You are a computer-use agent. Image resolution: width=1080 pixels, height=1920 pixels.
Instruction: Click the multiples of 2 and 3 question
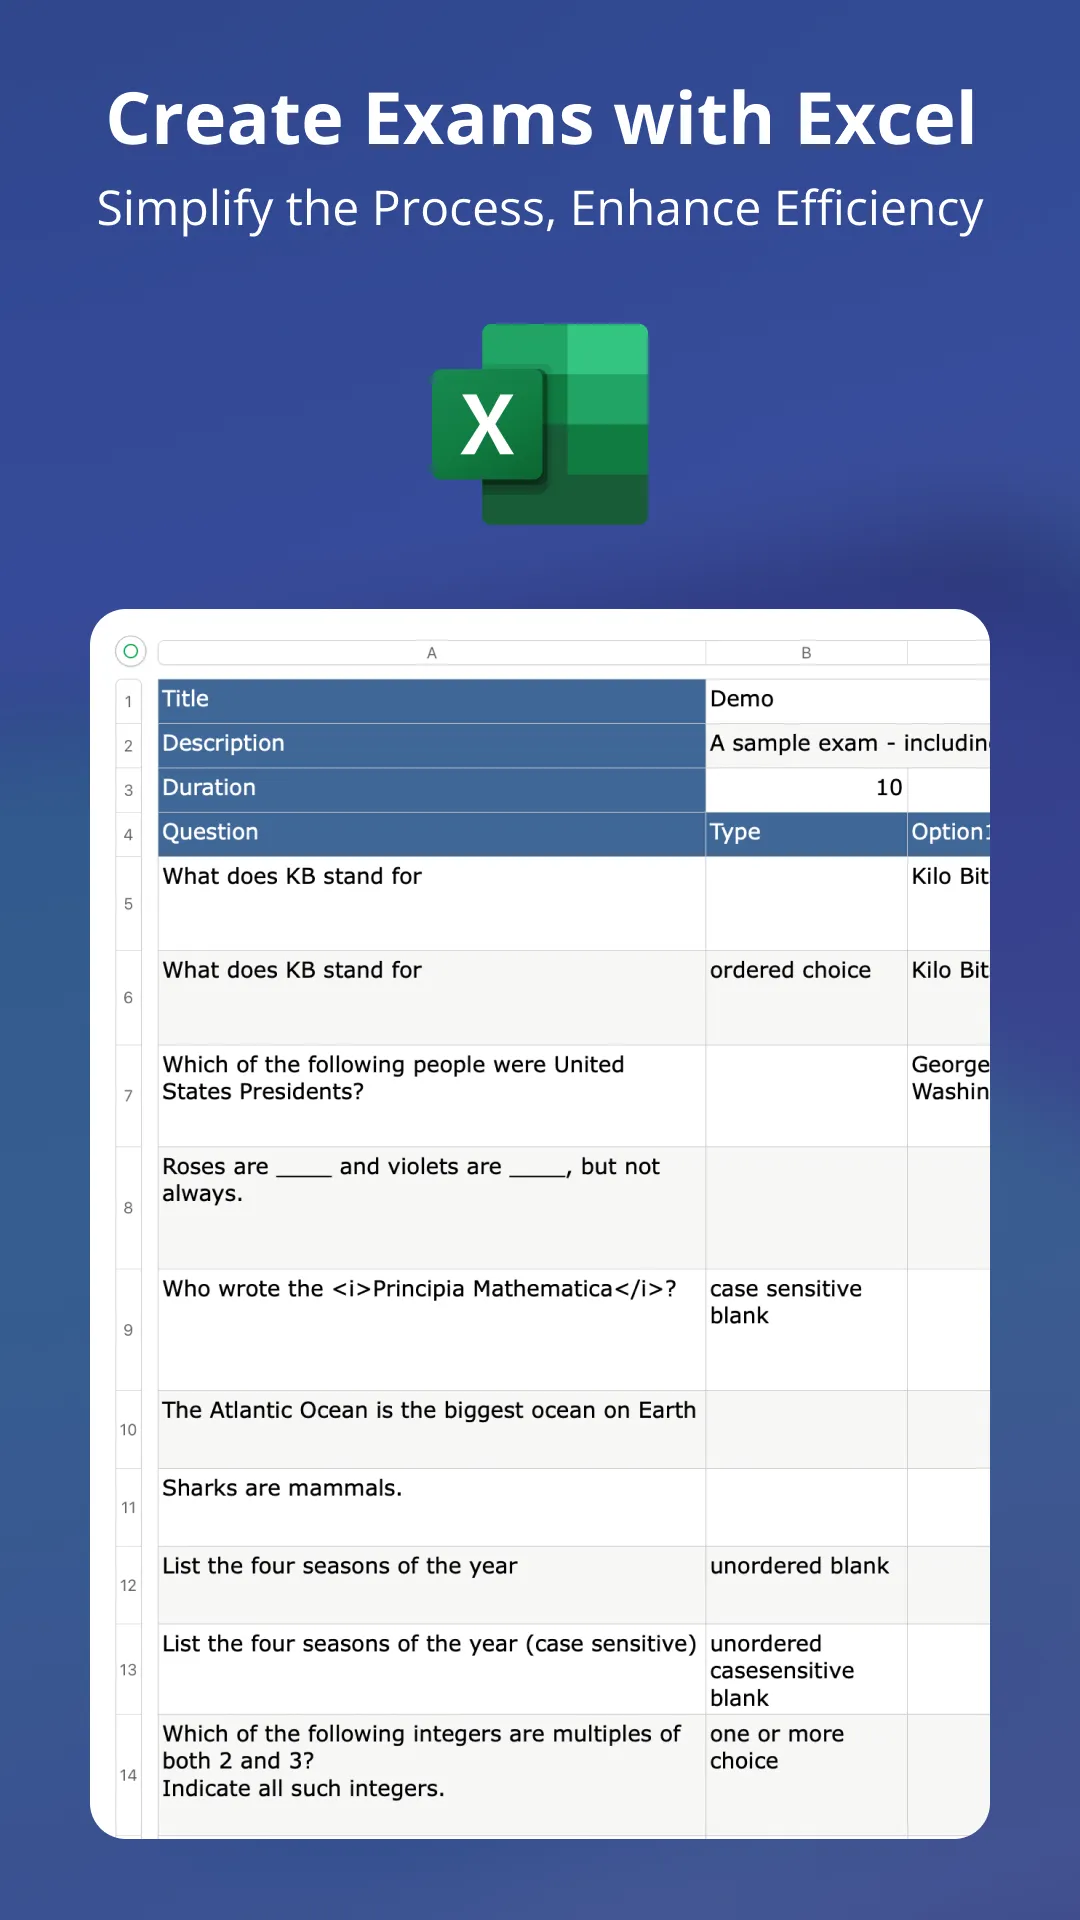pos(432,1776)
